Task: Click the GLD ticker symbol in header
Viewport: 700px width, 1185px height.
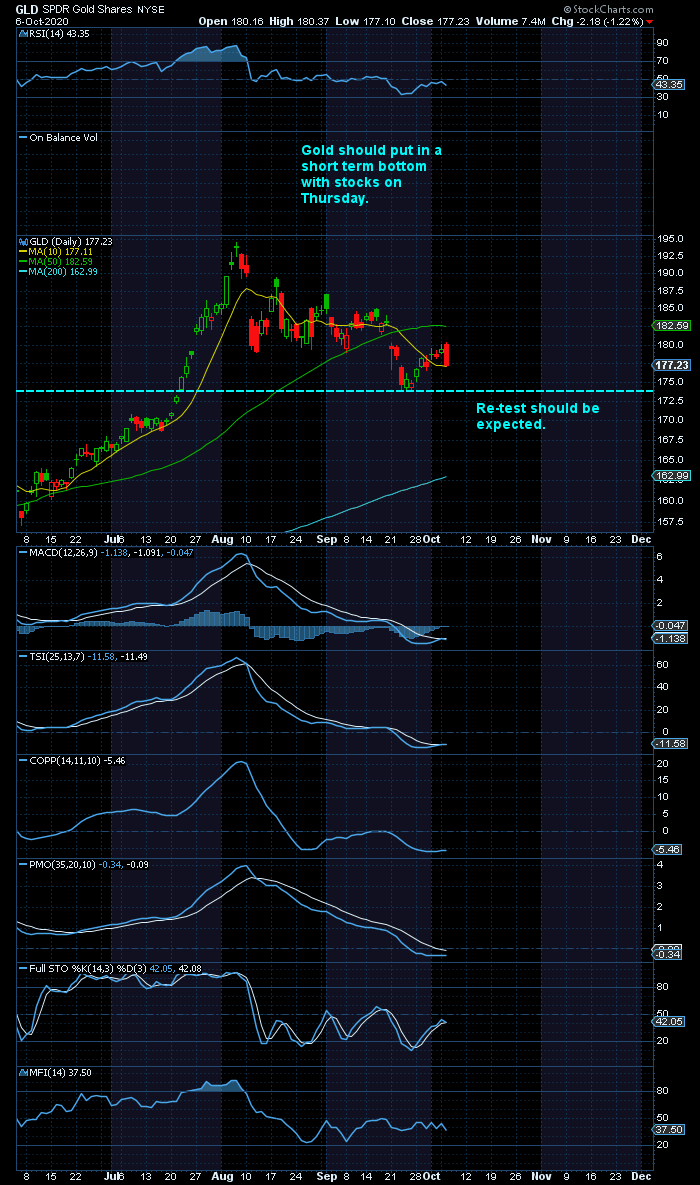Action: click(x=28, y=10)
